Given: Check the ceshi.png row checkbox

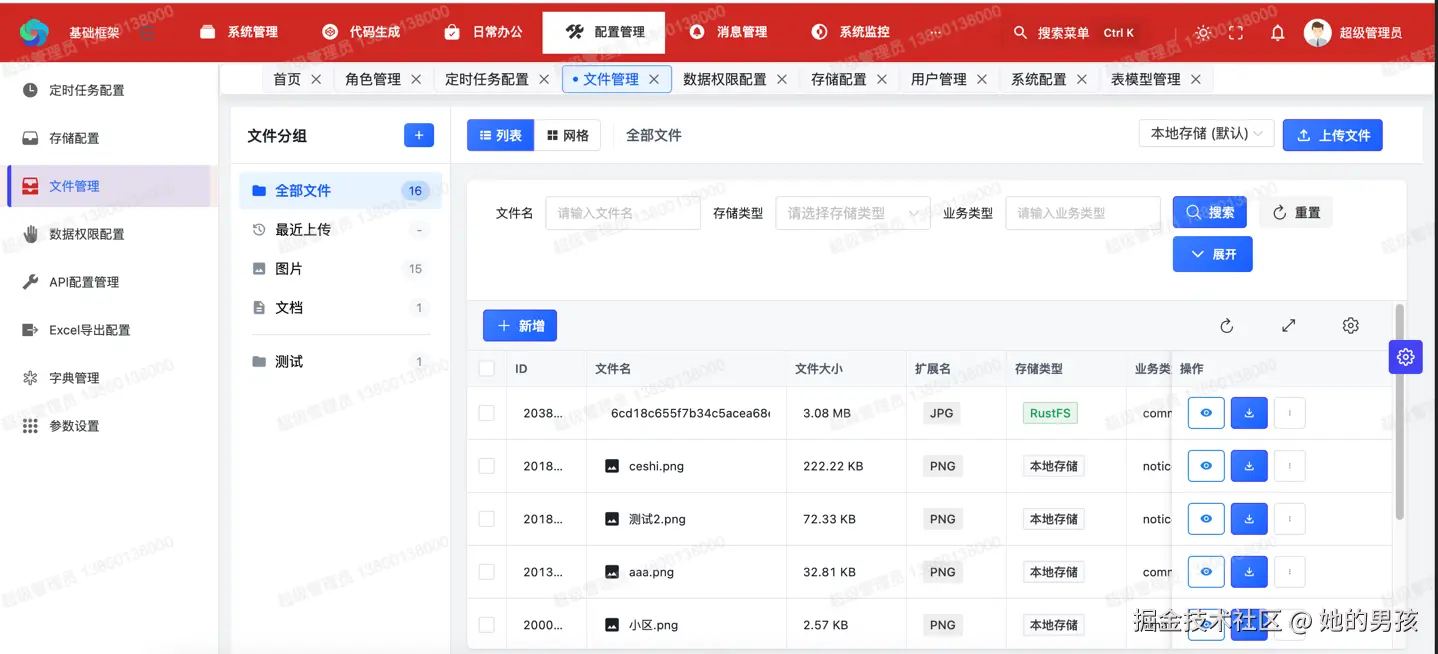Looking at the screenshot, I should [x=487, y=466].
